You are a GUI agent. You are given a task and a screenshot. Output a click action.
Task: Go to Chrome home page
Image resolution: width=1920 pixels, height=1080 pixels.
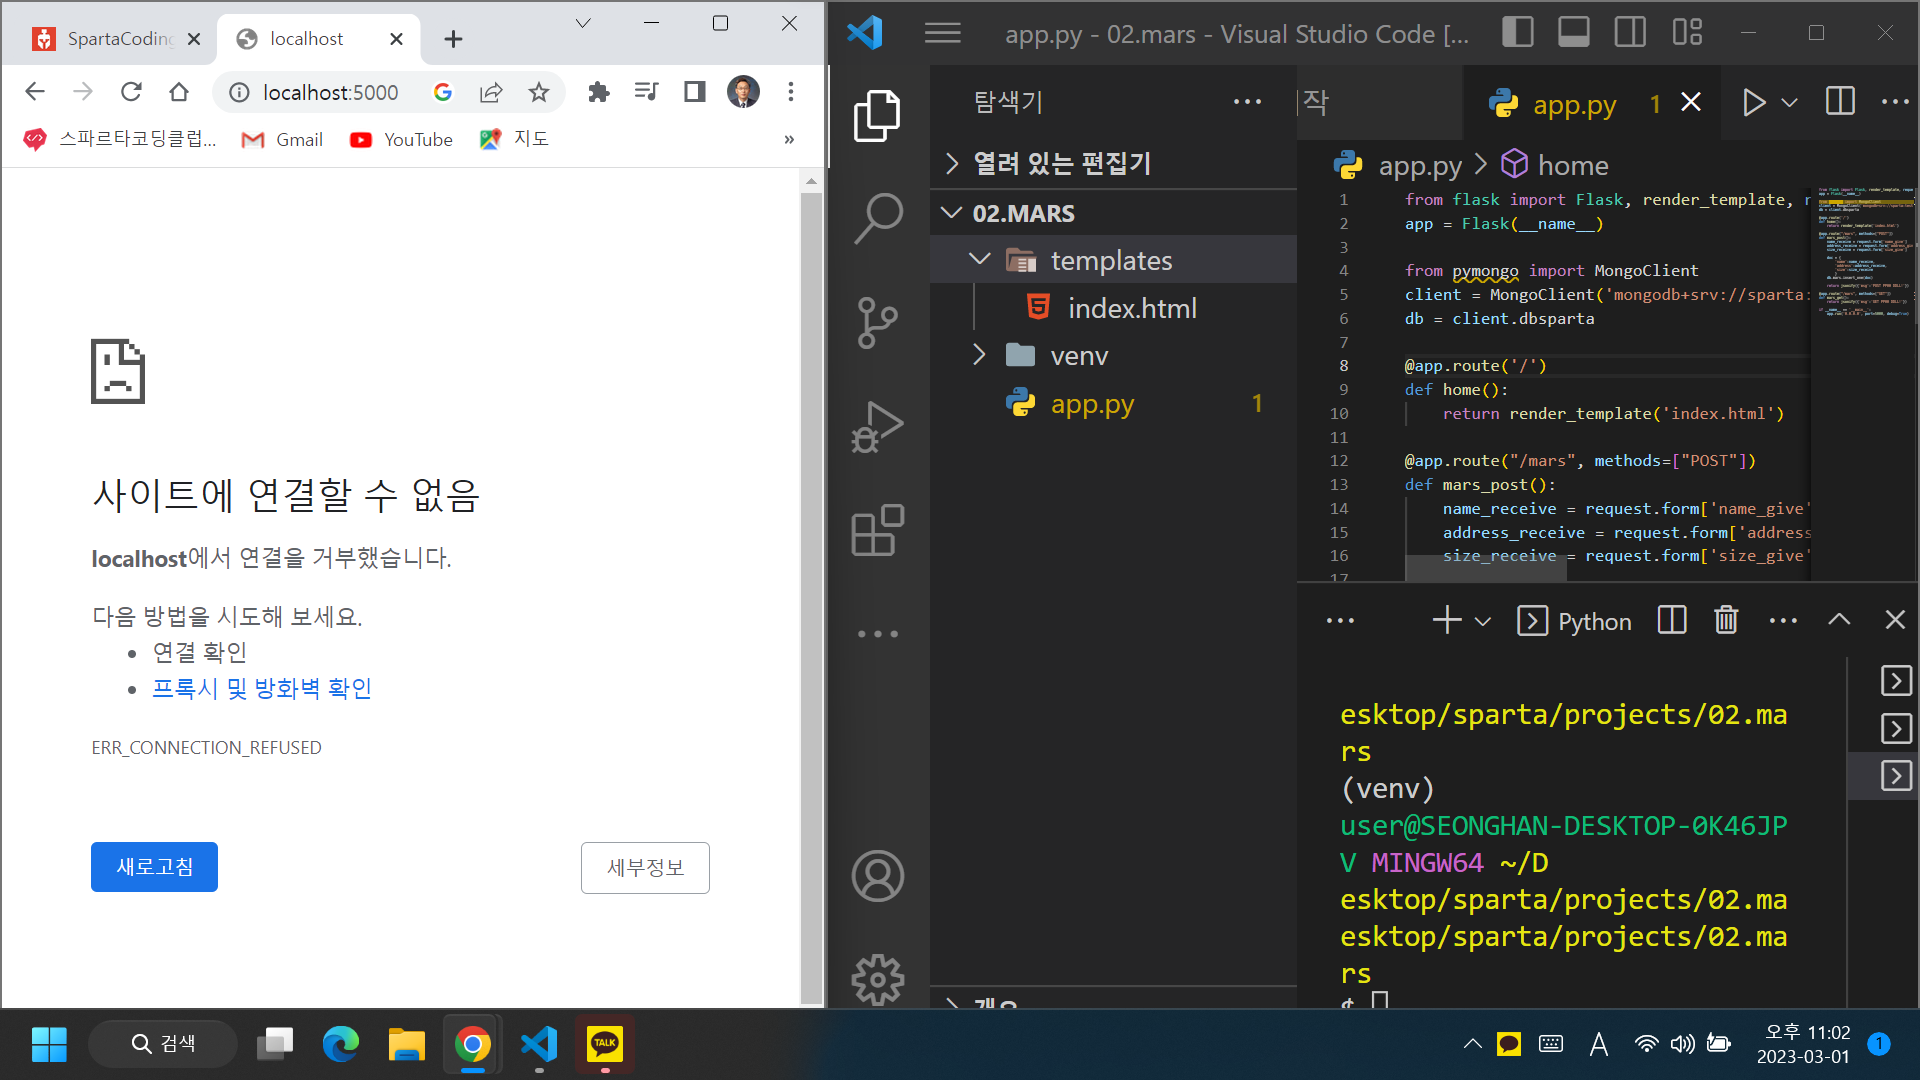point(179,92)
